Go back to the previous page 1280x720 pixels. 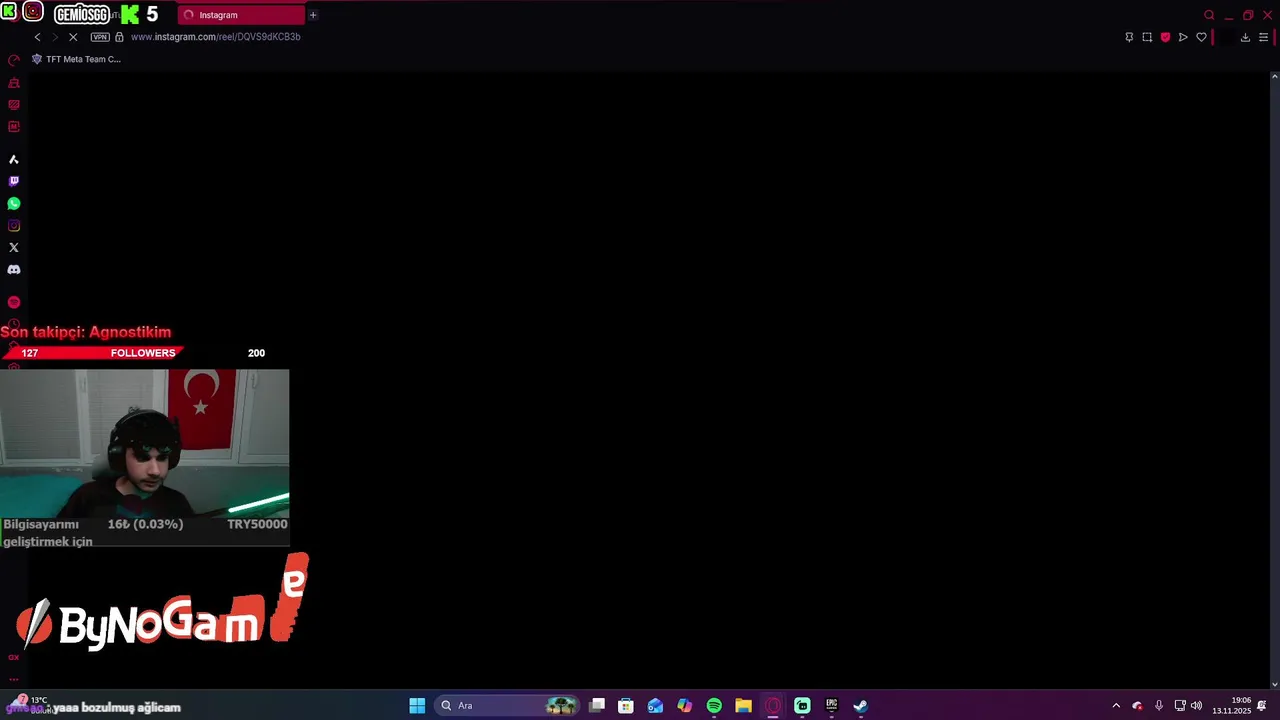(38, 37)
